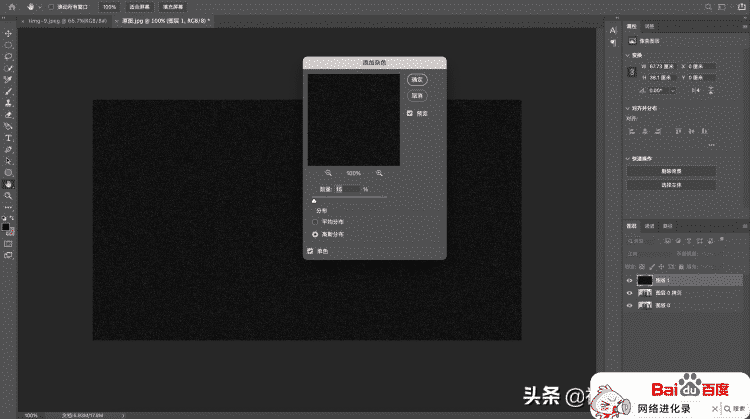Screen dimensions: 750x419
Task: Go to the Home screen icon
Action: click(x=12, y=7)
